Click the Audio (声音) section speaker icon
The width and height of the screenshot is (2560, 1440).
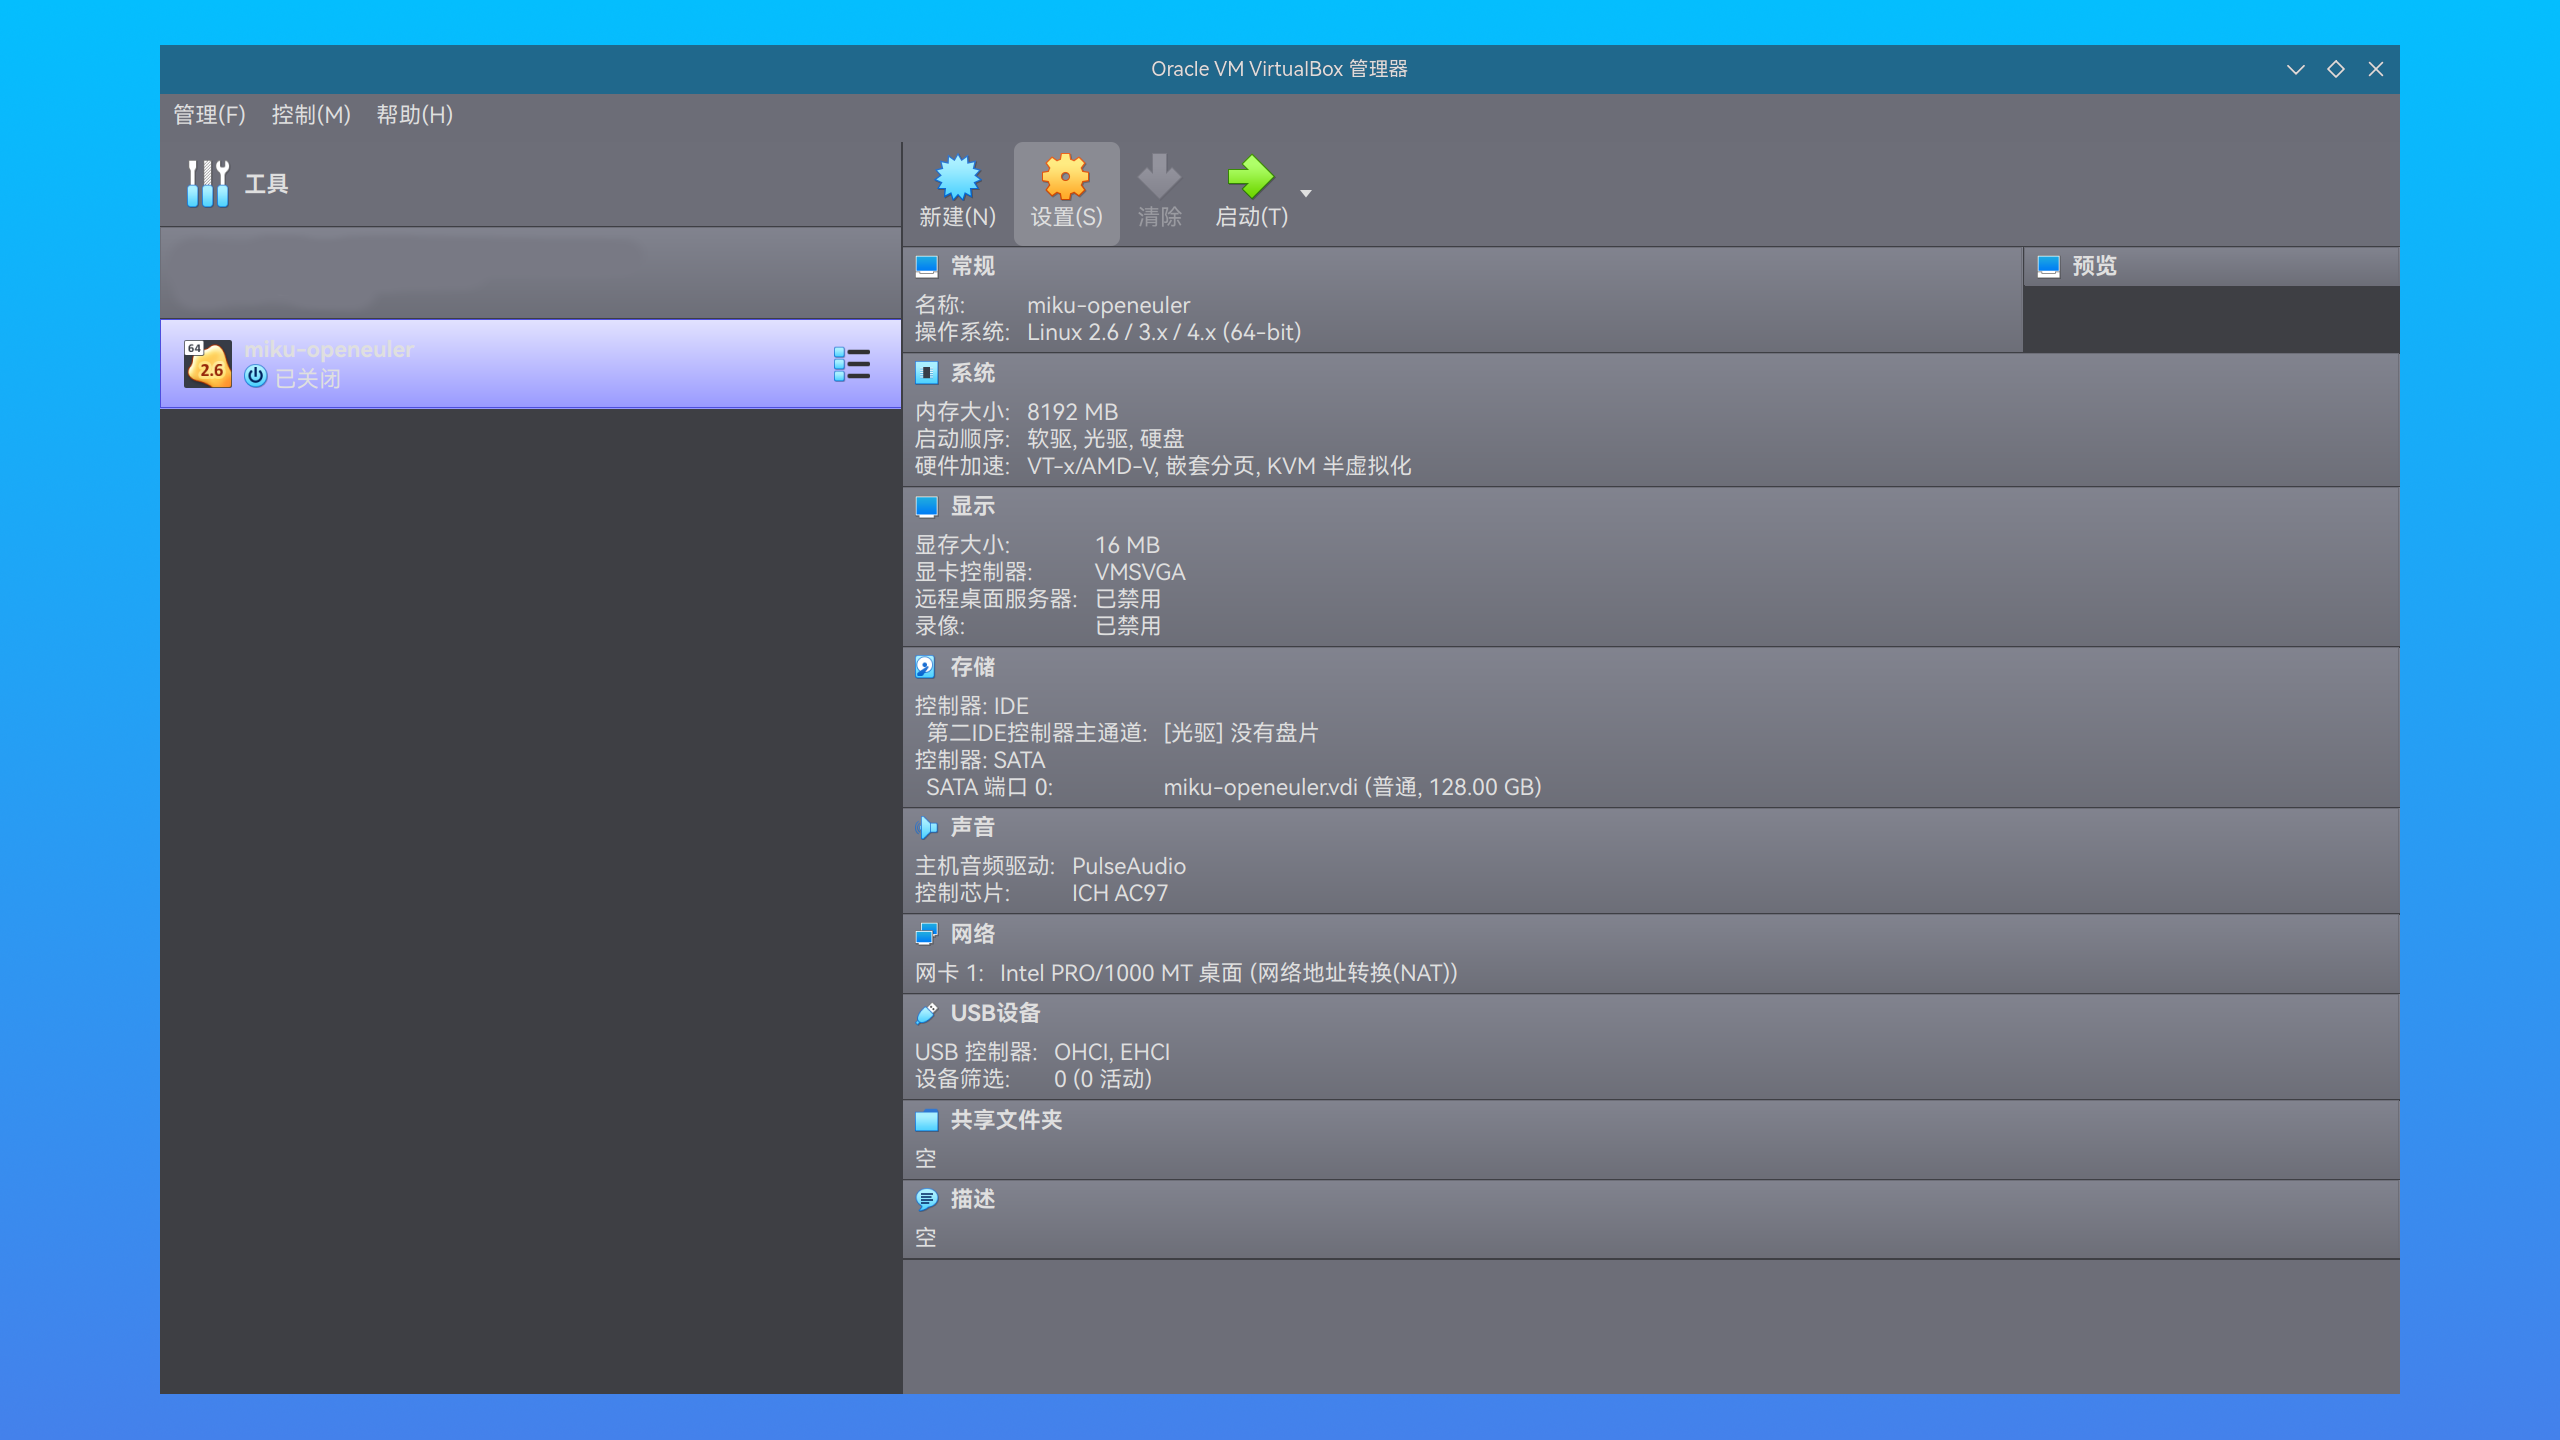coord(927,827)
